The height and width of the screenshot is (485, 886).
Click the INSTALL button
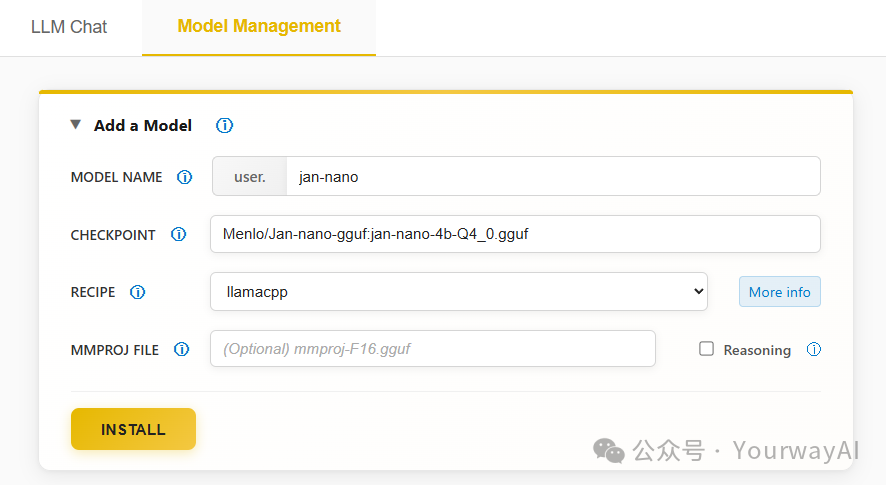pyautogui.click(x=133, y=429)
